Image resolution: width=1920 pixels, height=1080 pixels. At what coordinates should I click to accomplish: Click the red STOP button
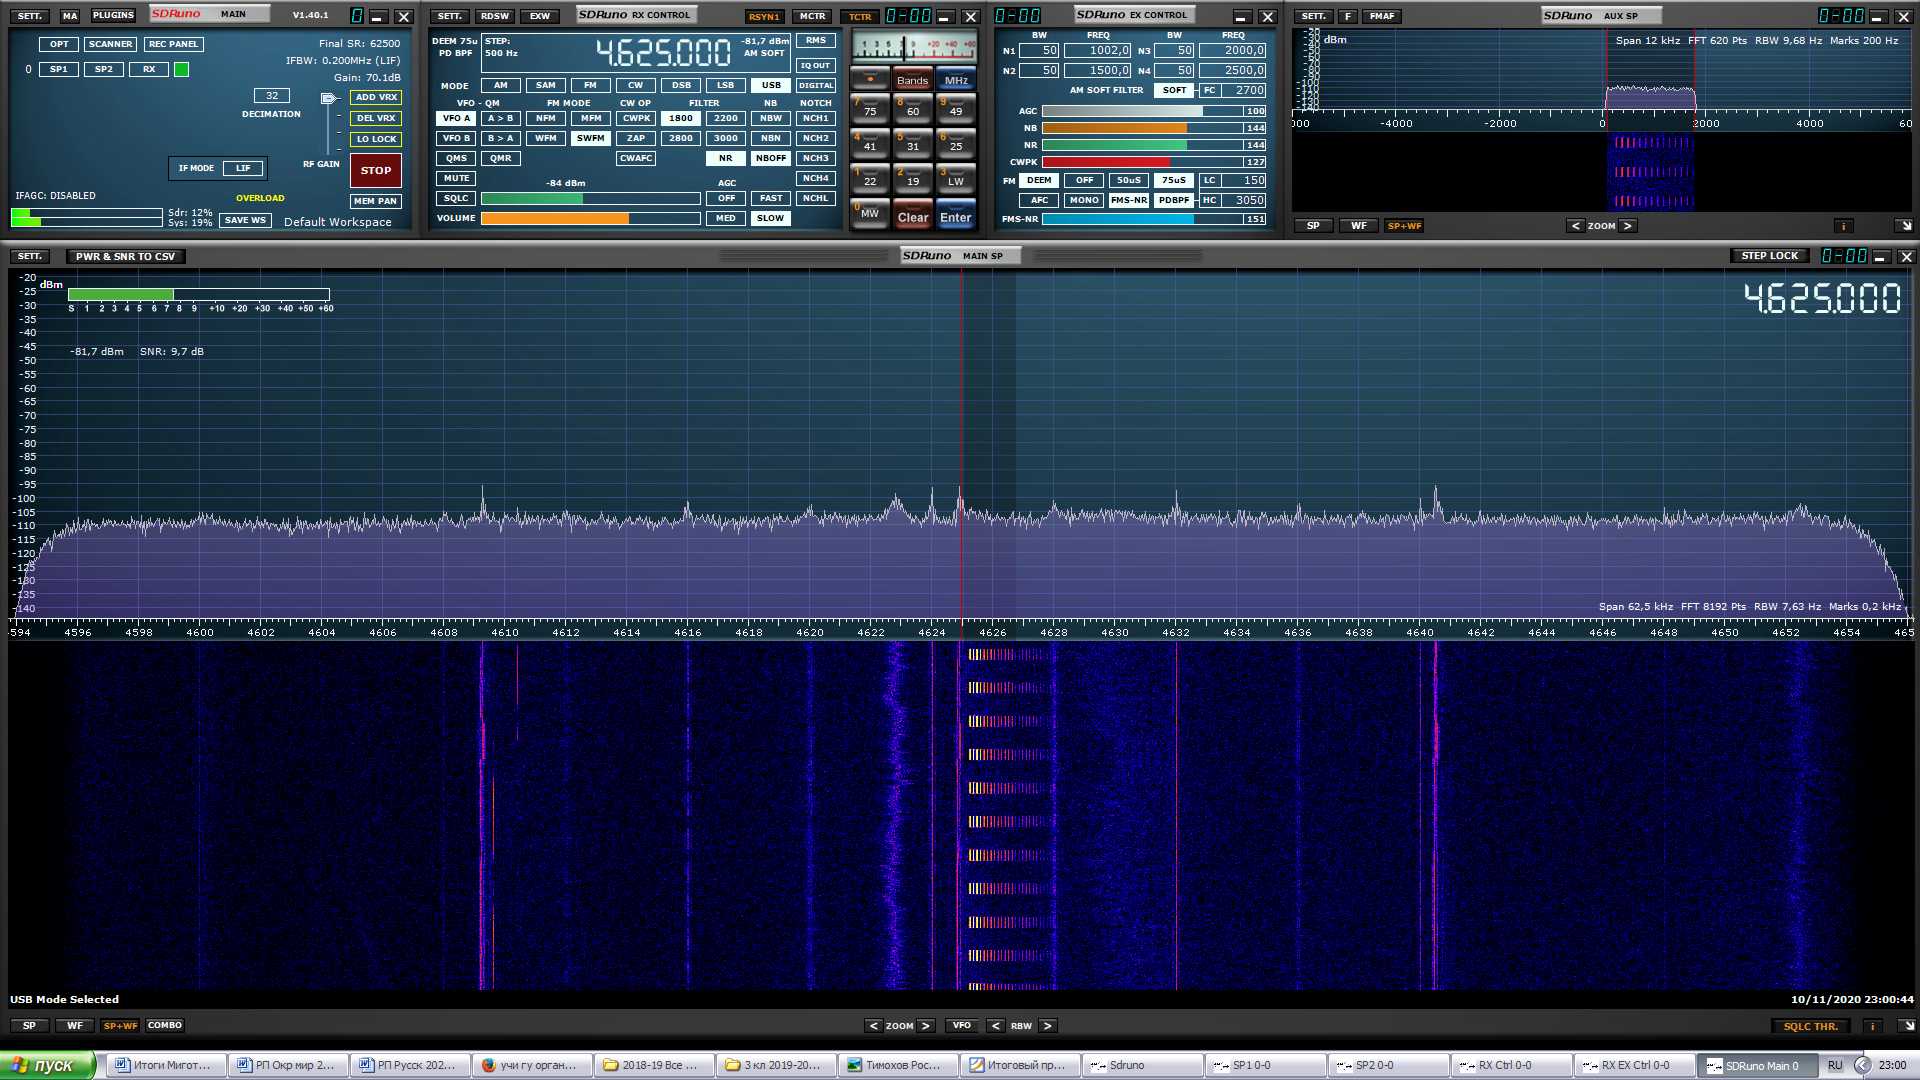click(x=376, y=171)
